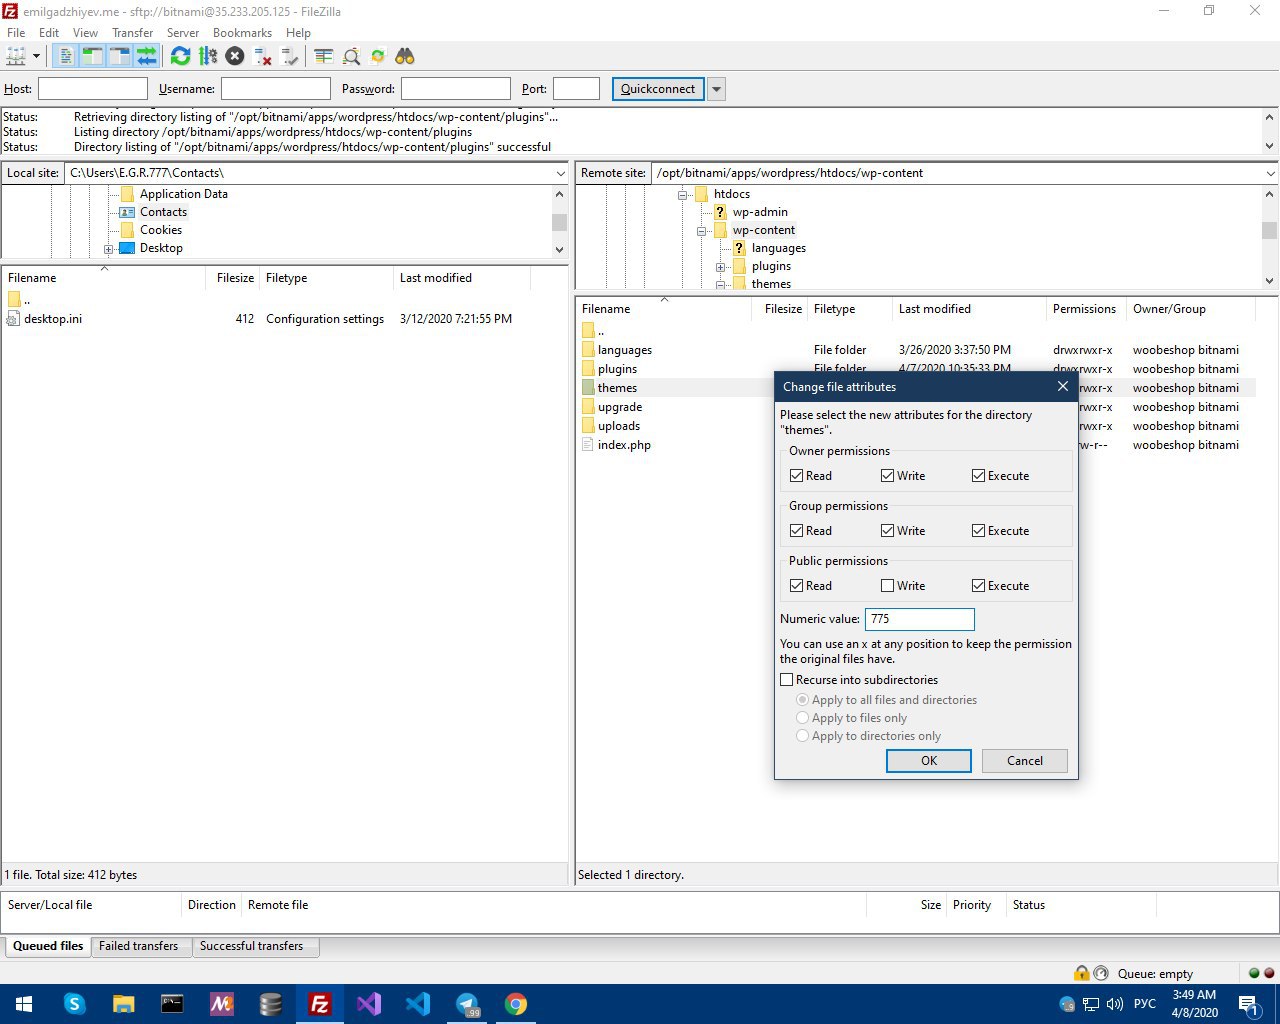This screenshot has width=1280, height=1024.
Task: Open Local site path dropdown
Action: [x=560, y=173]
